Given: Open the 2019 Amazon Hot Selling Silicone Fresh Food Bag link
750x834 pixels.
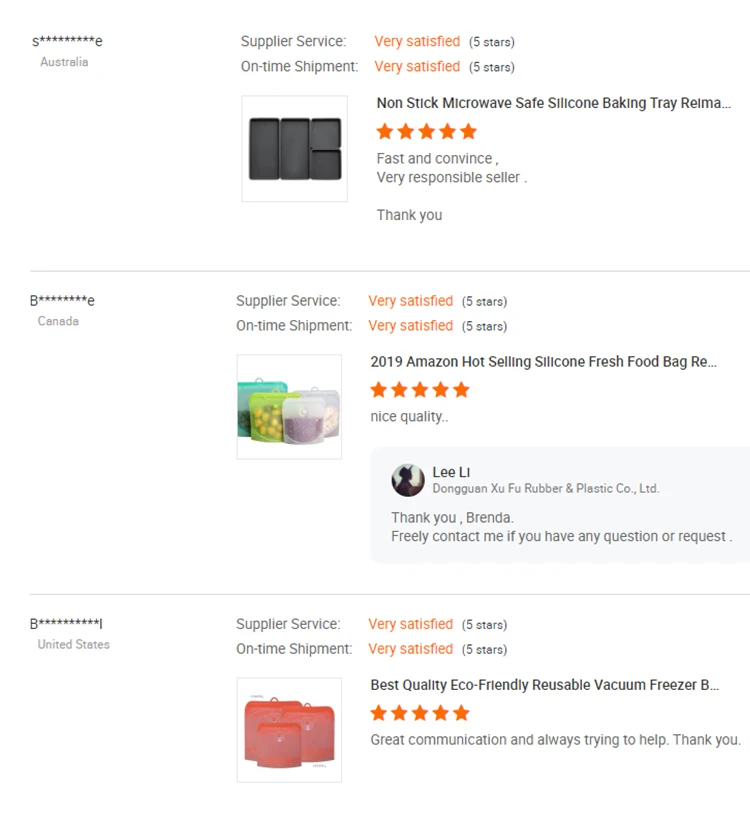Looking at the screenshot, I should (543, 362).
